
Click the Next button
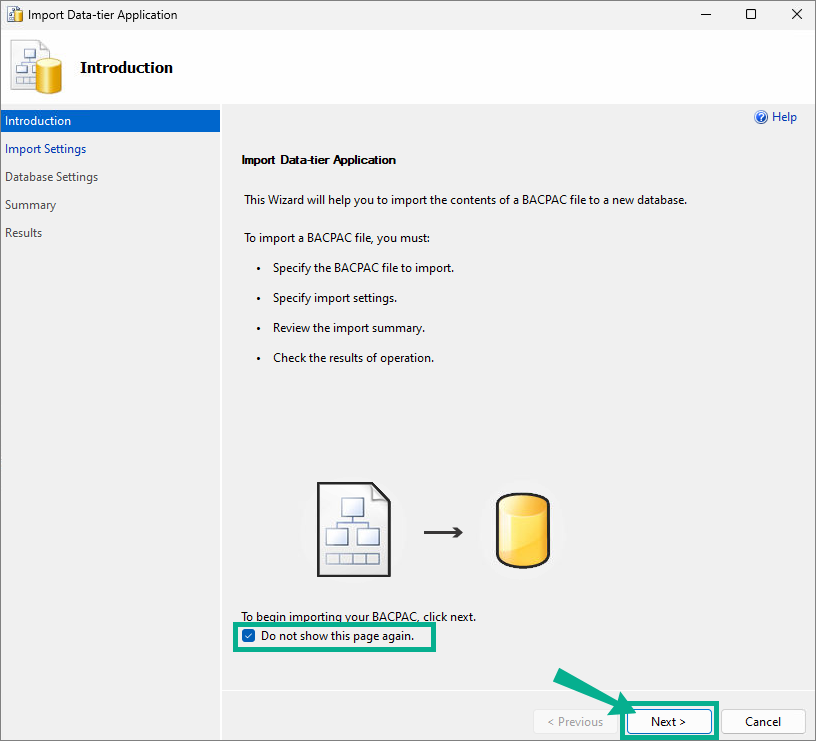point(669,722)
